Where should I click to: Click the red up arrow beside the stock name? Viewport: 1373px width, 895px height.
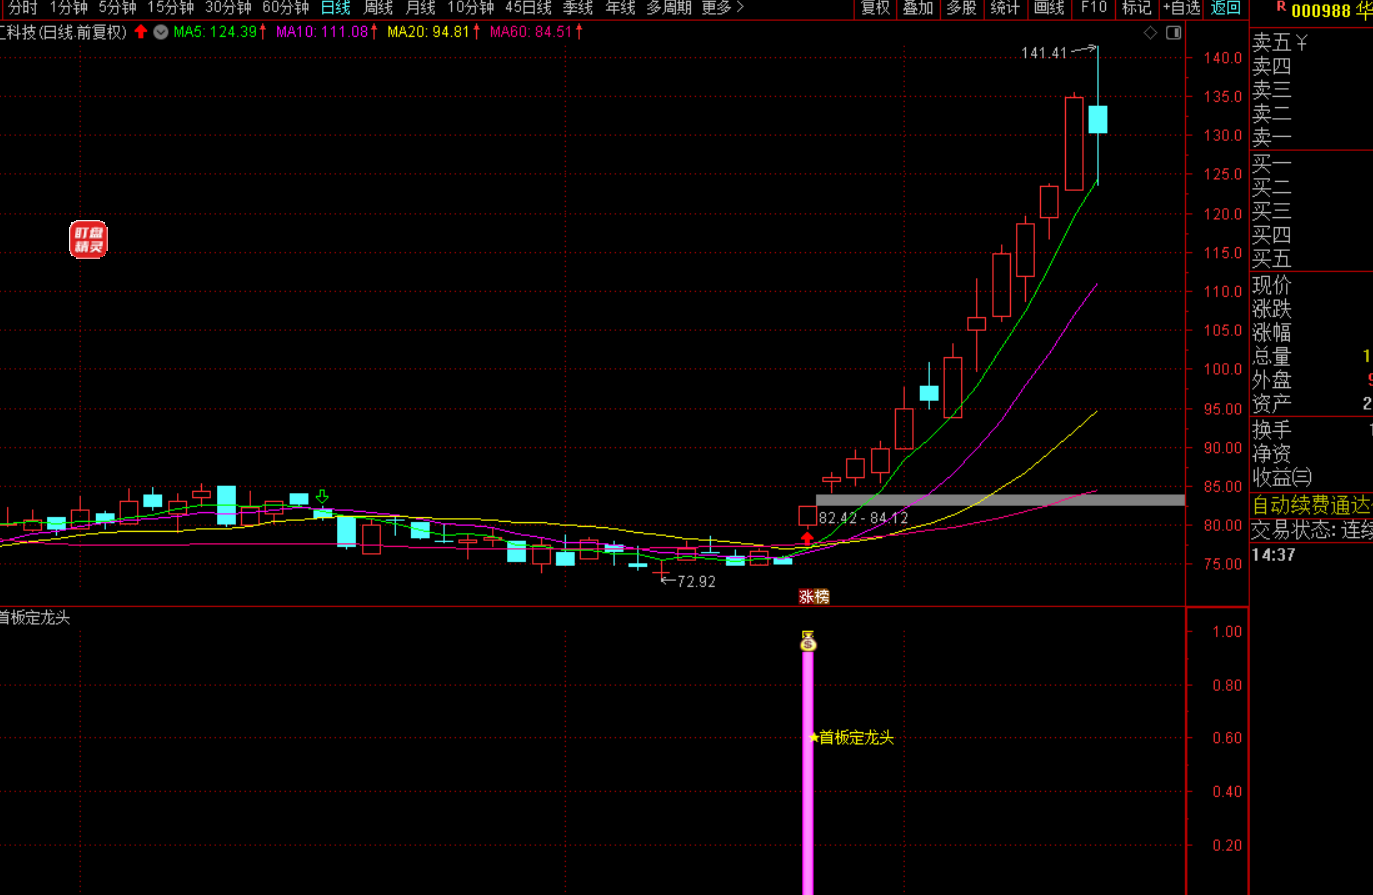tap(141, 32)
